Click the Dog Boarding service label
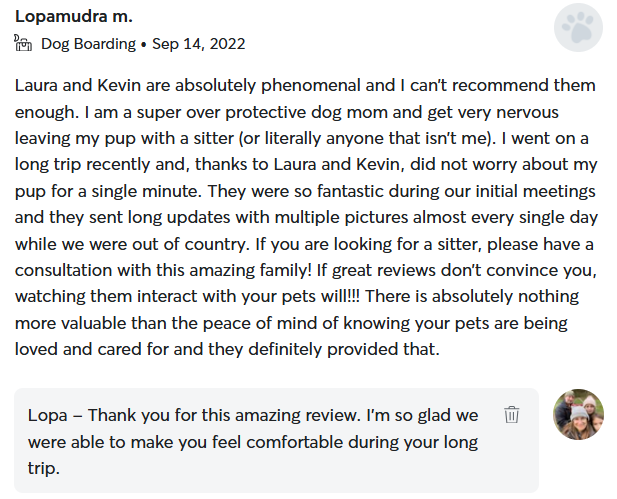 pyautogui.click(x=89, y=44)
